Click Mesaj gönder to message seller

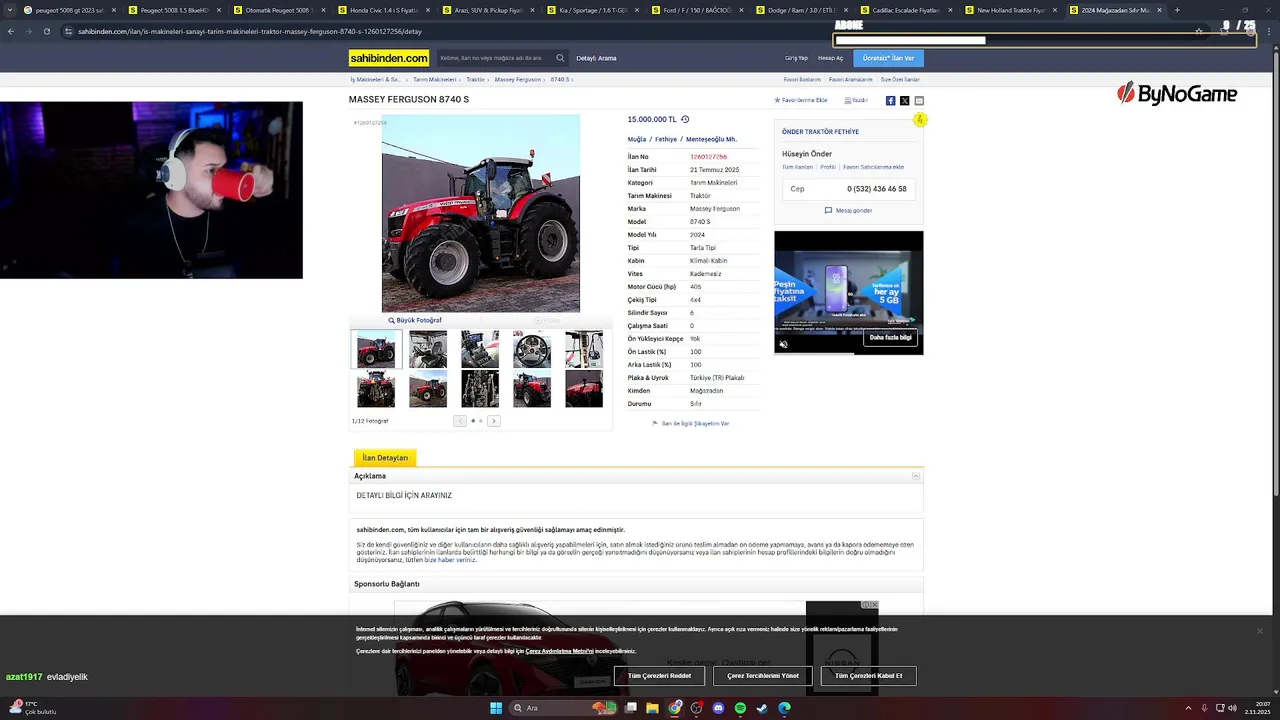848,210
